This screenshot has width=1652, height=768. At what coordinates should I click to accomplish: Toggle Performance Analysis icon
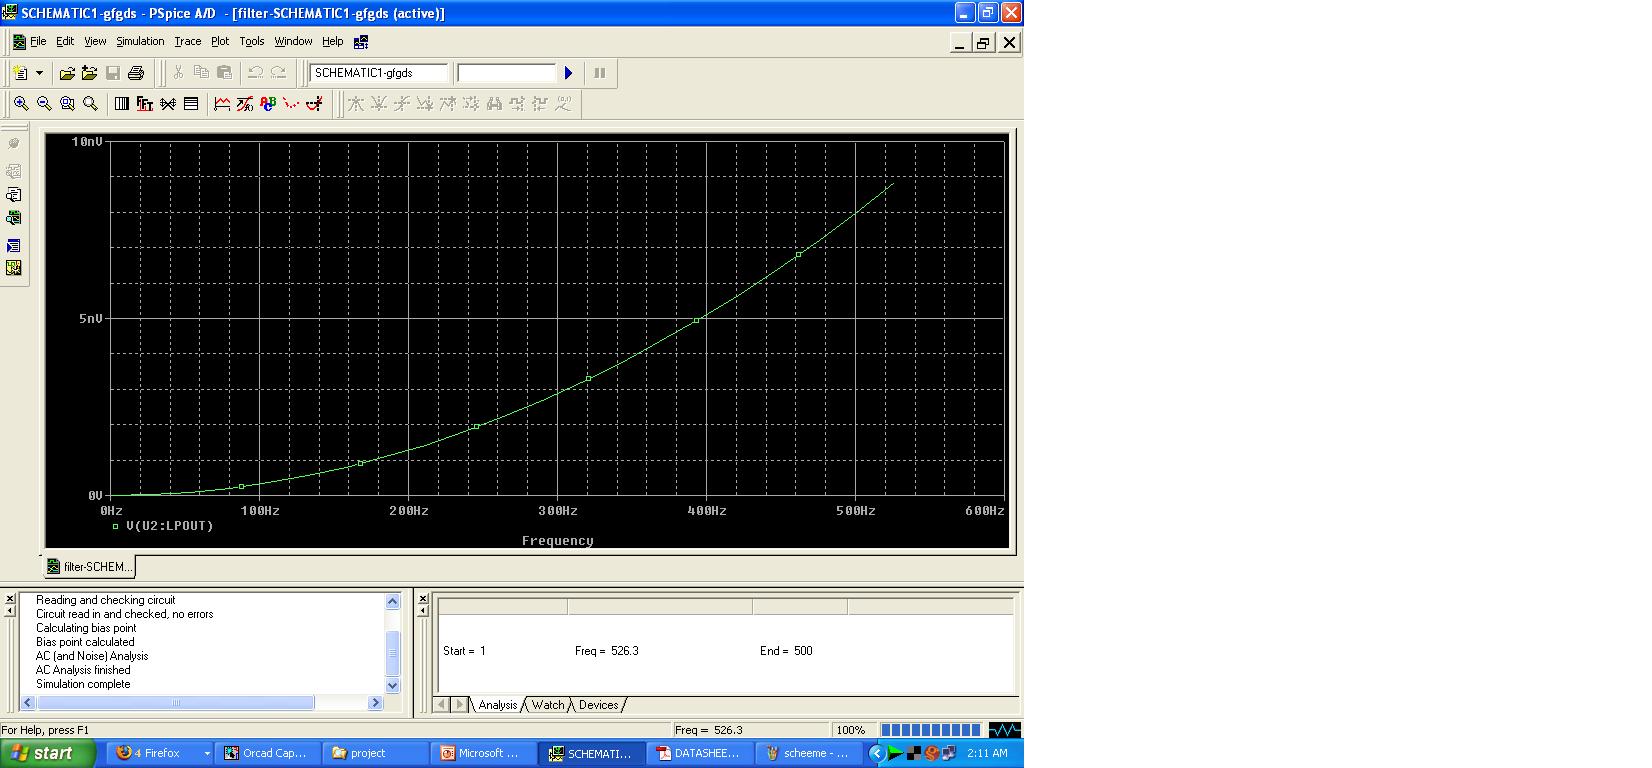(x=168, y=103)
